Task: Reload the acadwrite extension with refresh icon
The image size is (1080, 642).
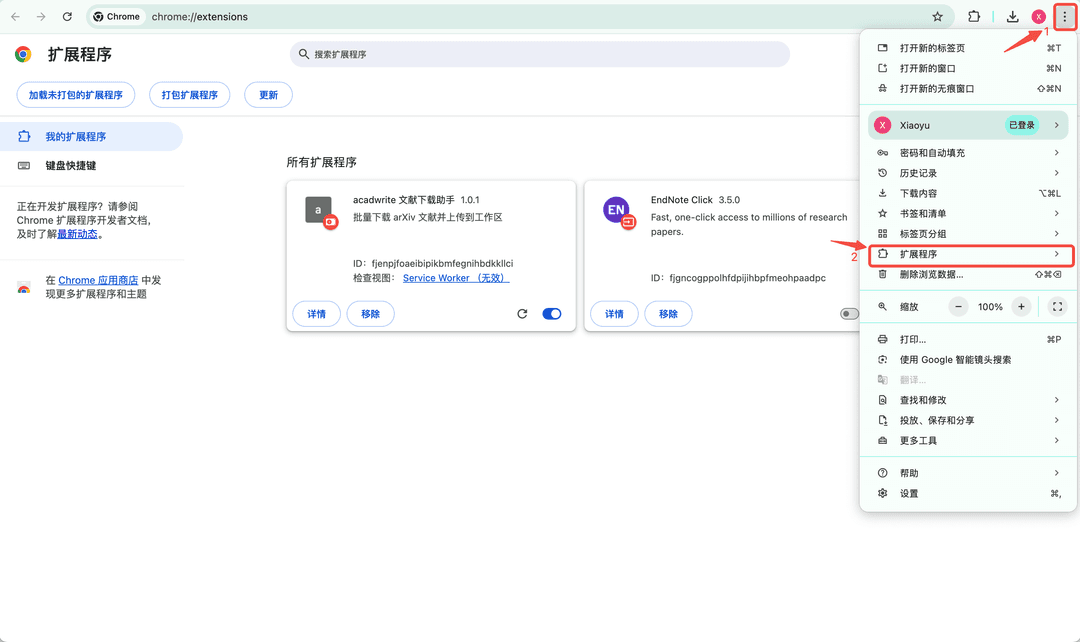Action: click(x=522, y=314)
